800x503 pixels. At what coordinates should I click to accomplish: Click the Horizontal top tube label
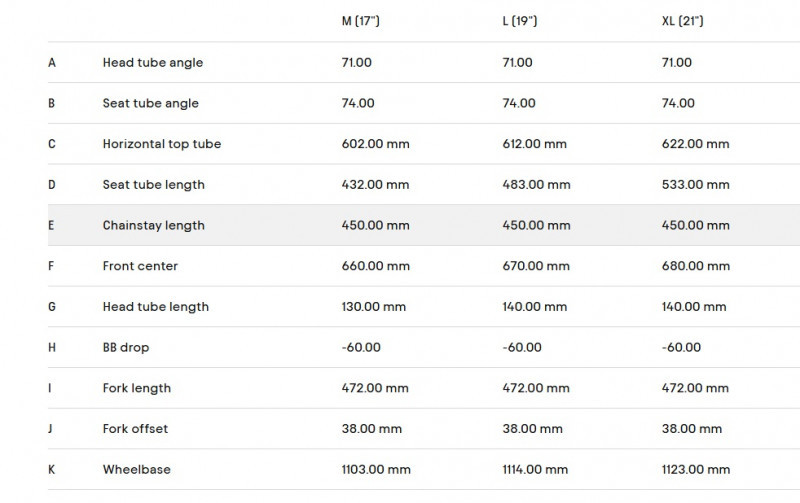tap(161, 144)
